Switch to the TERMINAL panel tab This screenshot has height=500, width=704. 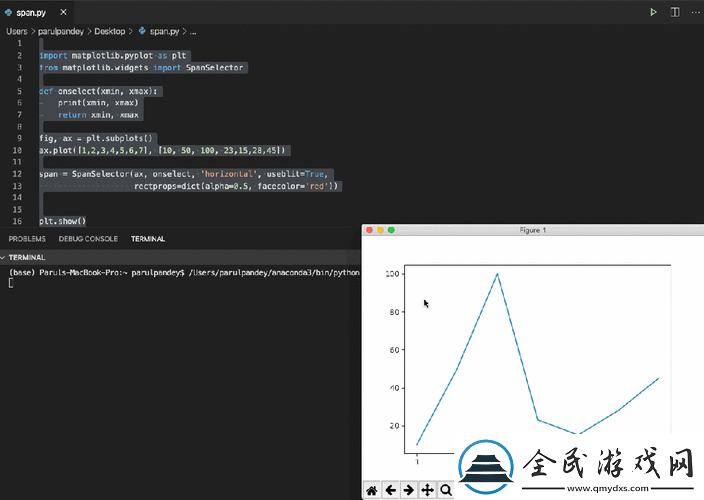tap(148, 239)
